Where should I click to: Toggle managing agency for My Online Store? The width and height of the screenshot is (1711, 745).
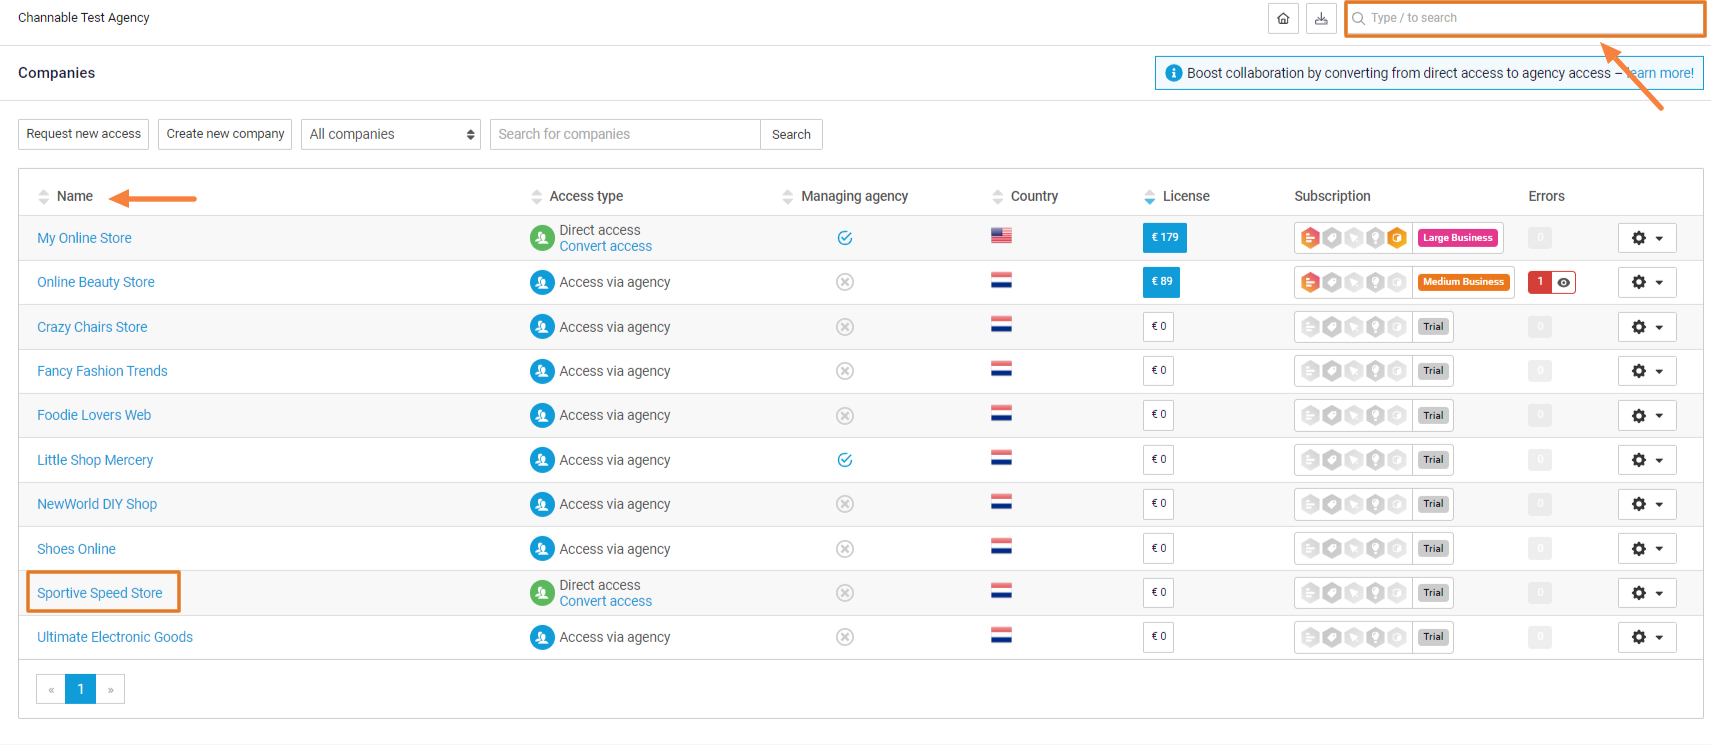(845, 238)
